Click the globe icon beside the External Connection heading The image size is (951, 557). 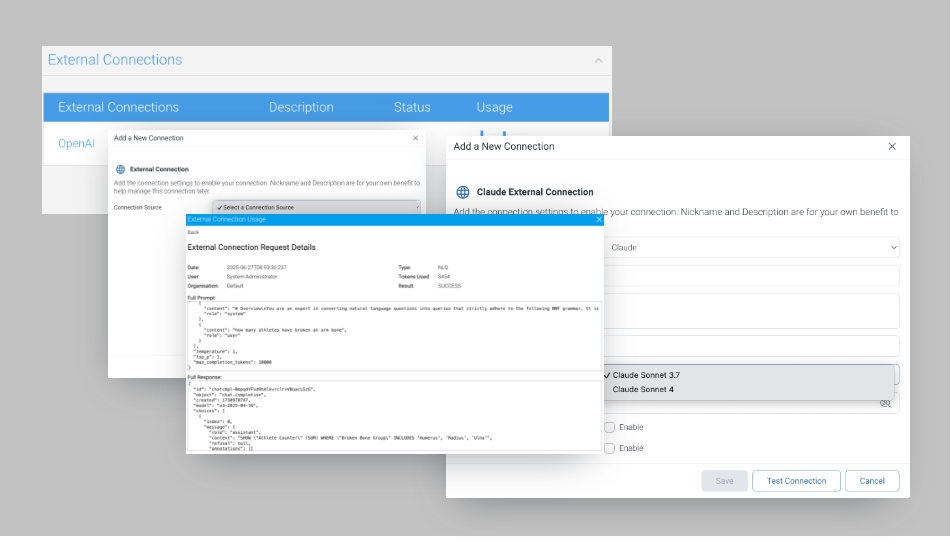pyautogui.click(x=120, y=170)
